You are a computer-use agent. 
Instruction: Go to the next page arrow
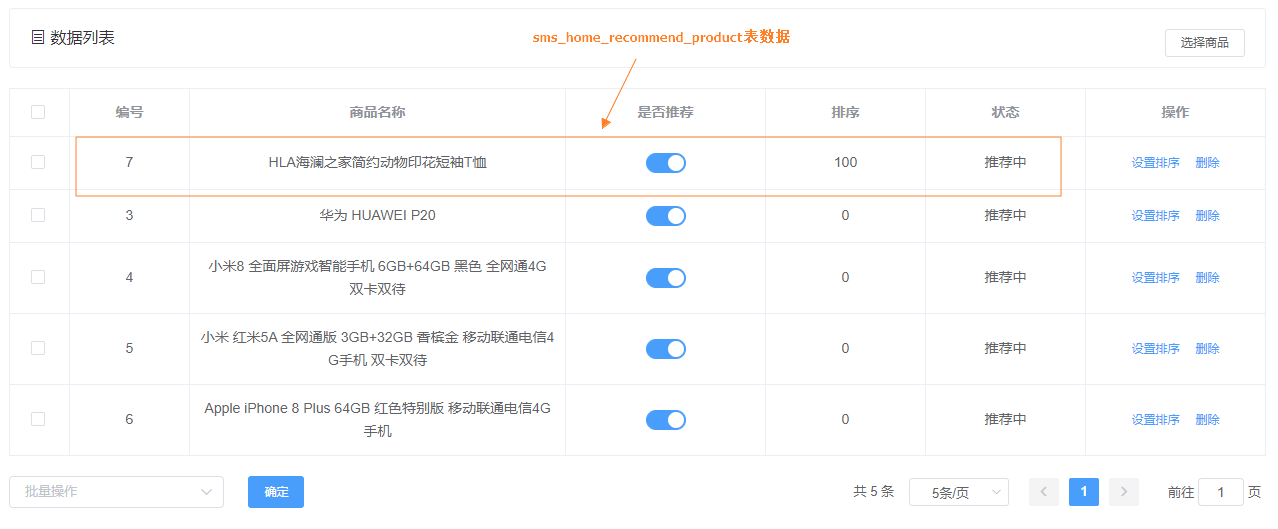pyautogui.click(x=1123, y=492)
